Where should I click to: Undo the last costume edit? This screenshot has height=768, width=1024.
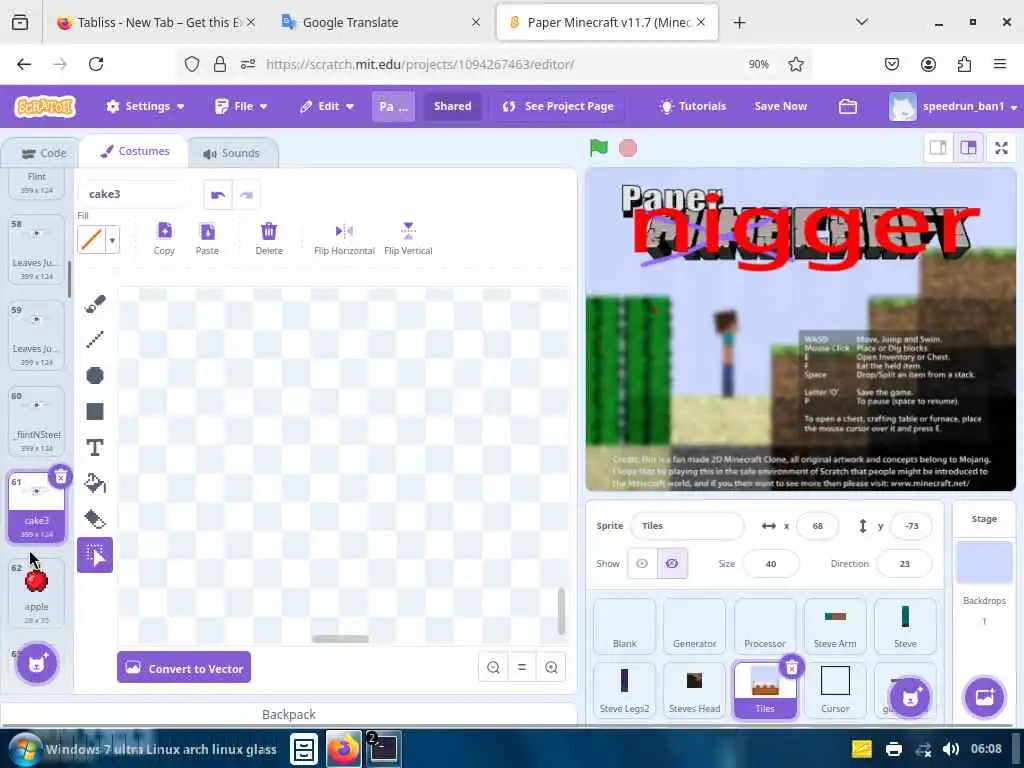click(218, 195)
